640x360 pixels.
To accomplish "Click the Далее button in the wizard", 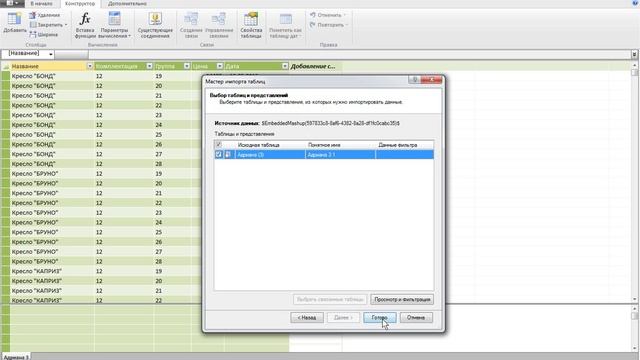I will (x=343, y=317).
